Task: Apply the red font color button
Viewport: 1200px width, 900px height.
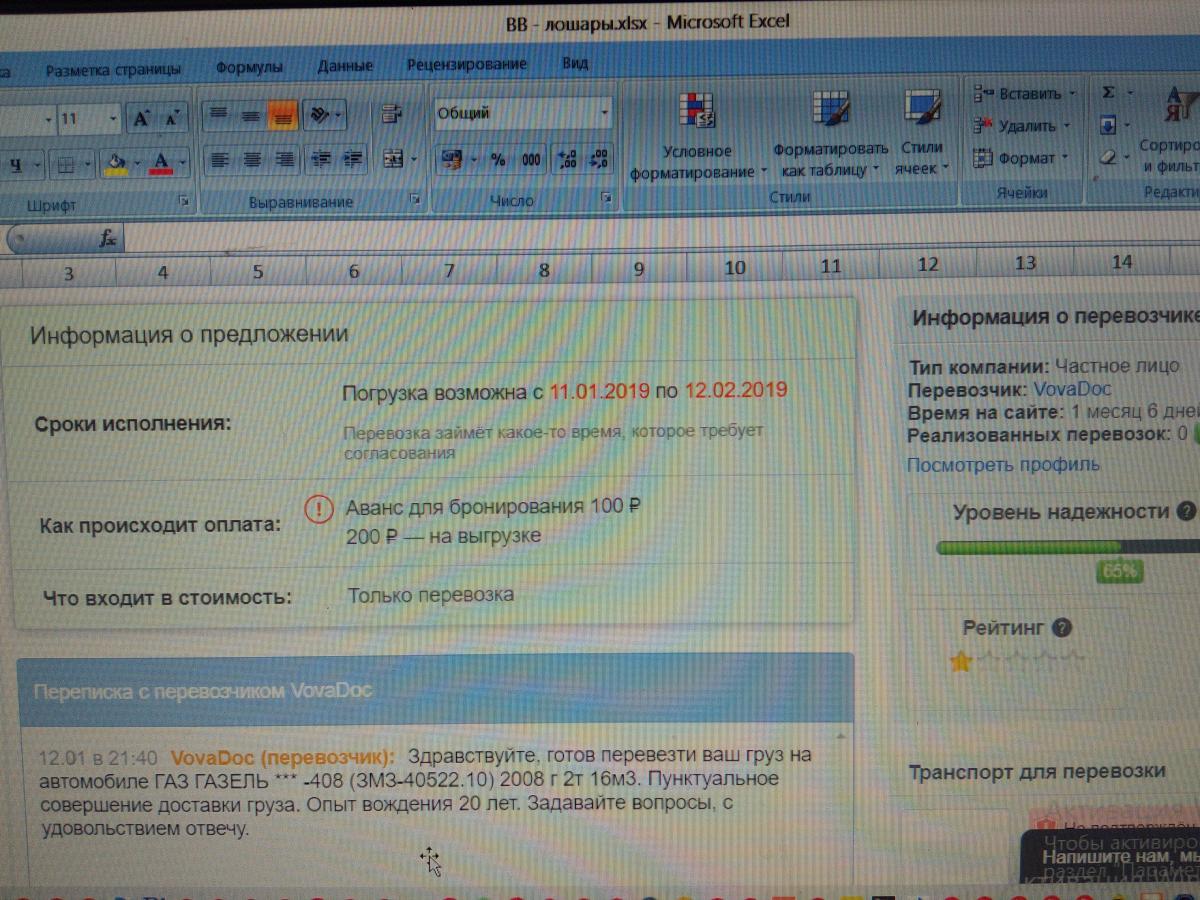Action: pos(162,163)
